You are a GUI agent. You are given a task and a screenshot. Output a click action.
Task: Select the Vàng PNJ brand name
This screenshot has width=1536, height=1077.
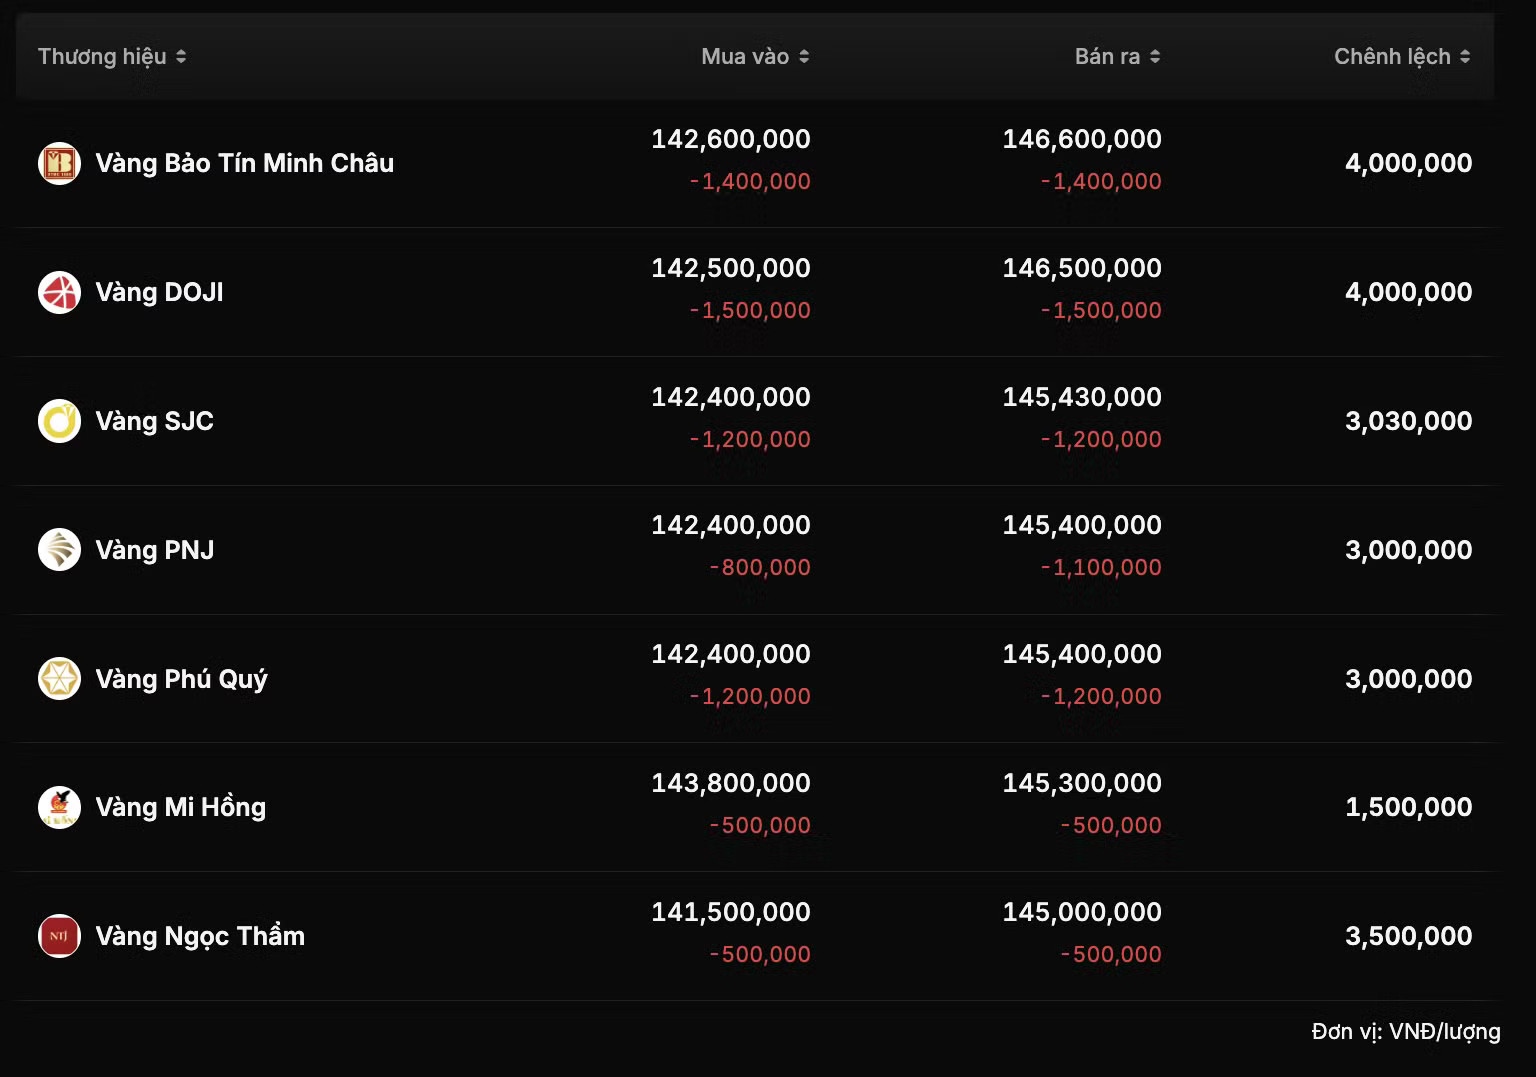pyautogui.click(x=154, y=550)
